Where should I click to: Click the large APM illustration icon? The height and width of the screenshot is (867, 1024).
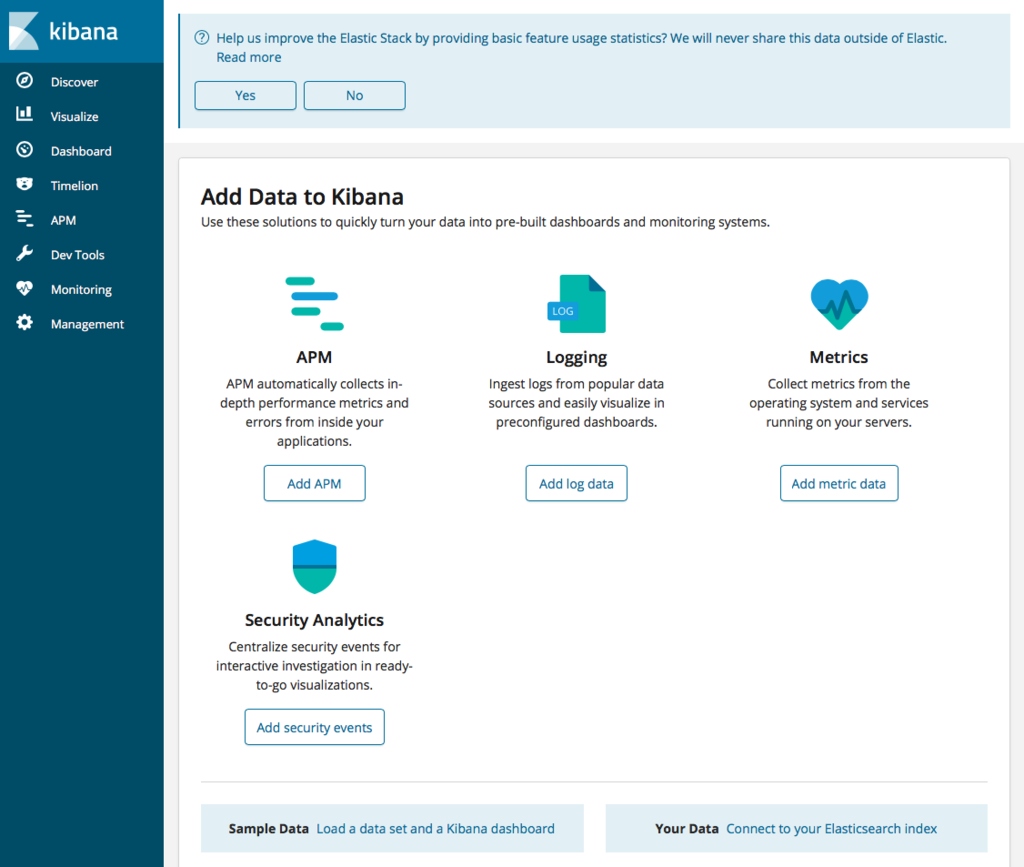[x=314, y=304]
